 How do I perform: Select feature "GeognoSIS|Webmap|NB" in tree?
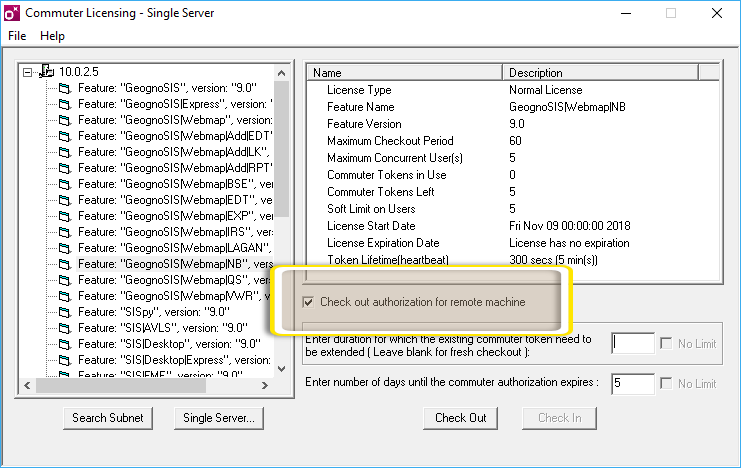pyautogui.click(x=175, y=264)
